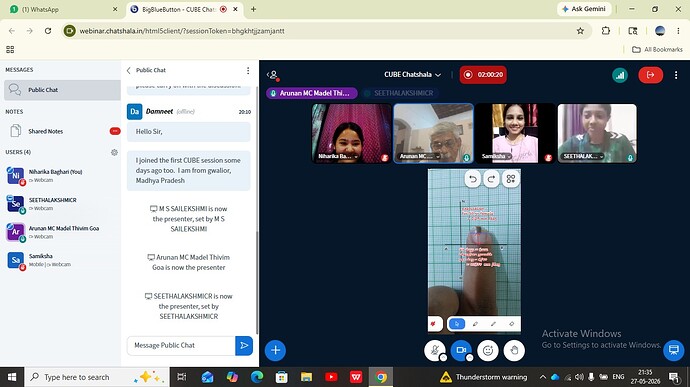Click Arunan MC Madel Thivim Goa avatar
The width and height of the screenshot is (690, 387).
15,232
